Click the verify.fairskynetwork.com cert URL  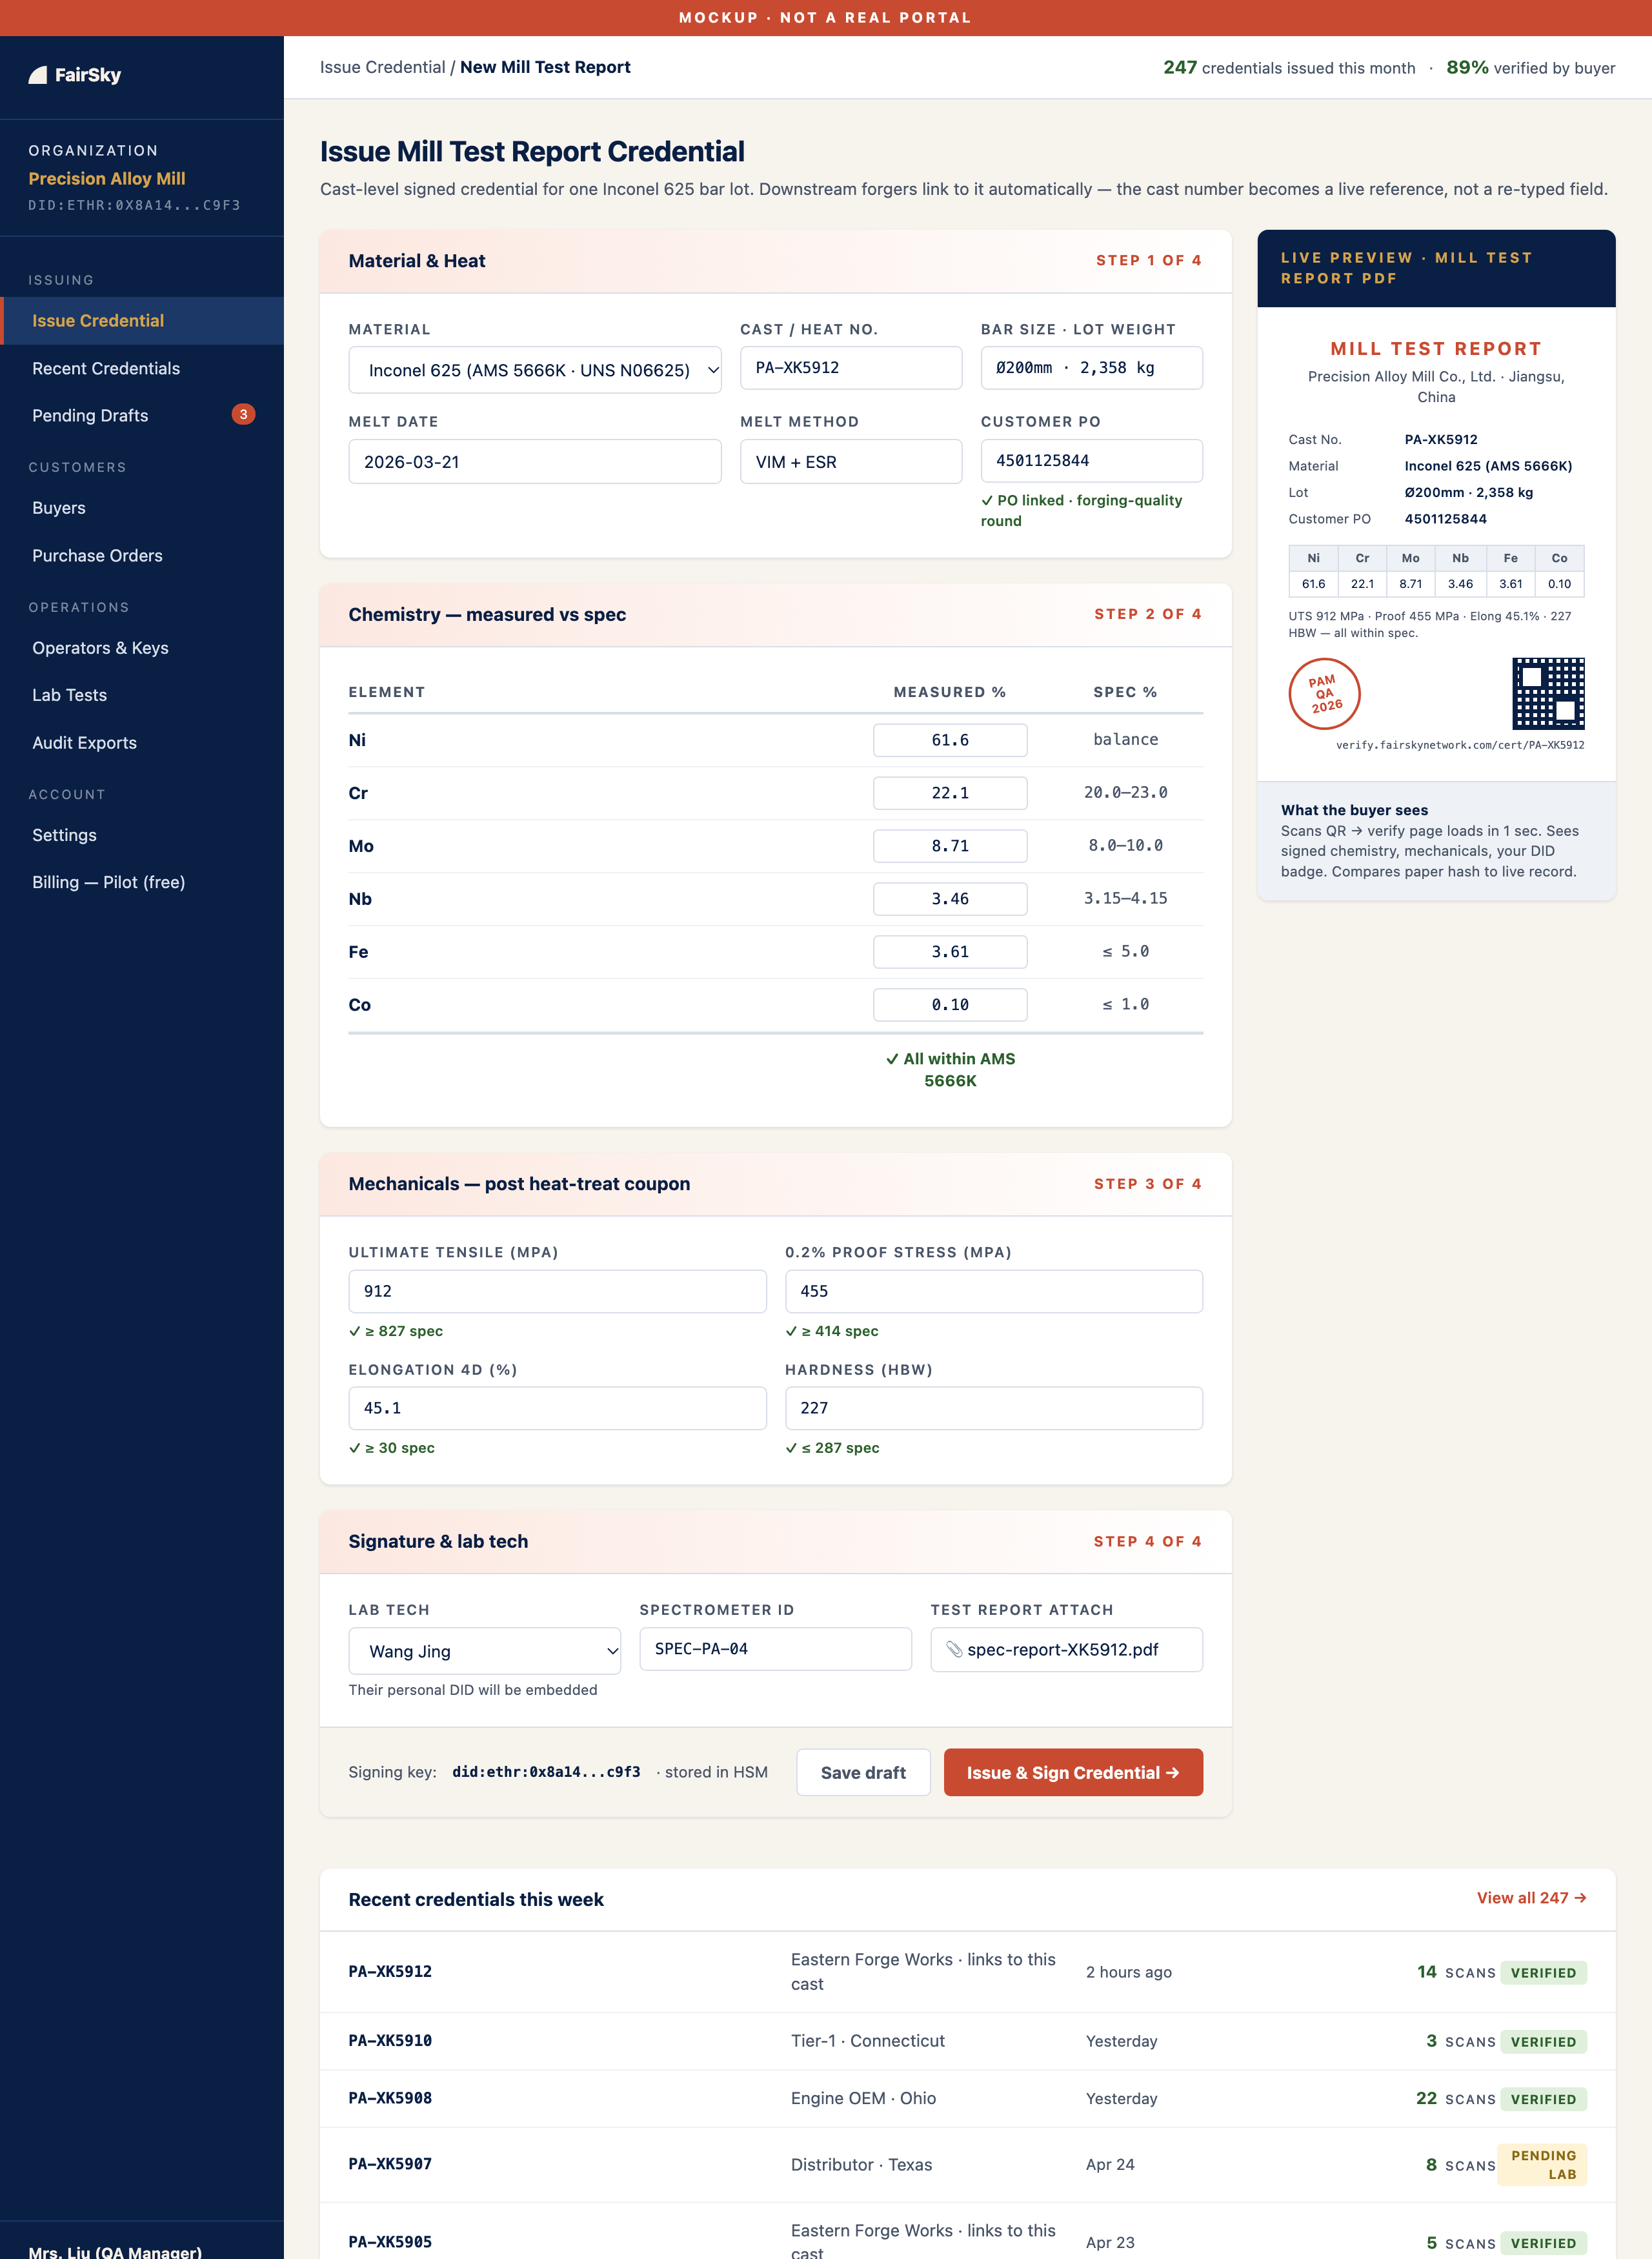coord(1460,745)
